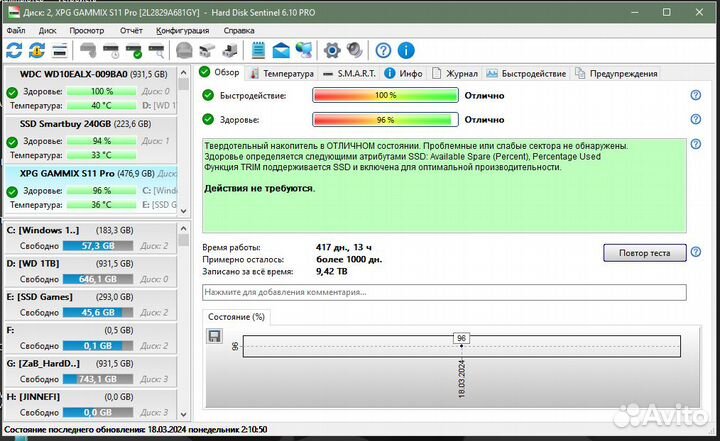Viewport: 720px width, 441px height.
Task: Click the Hard Disk Sentinel title bar icon
Action: (x=14, y=12)
